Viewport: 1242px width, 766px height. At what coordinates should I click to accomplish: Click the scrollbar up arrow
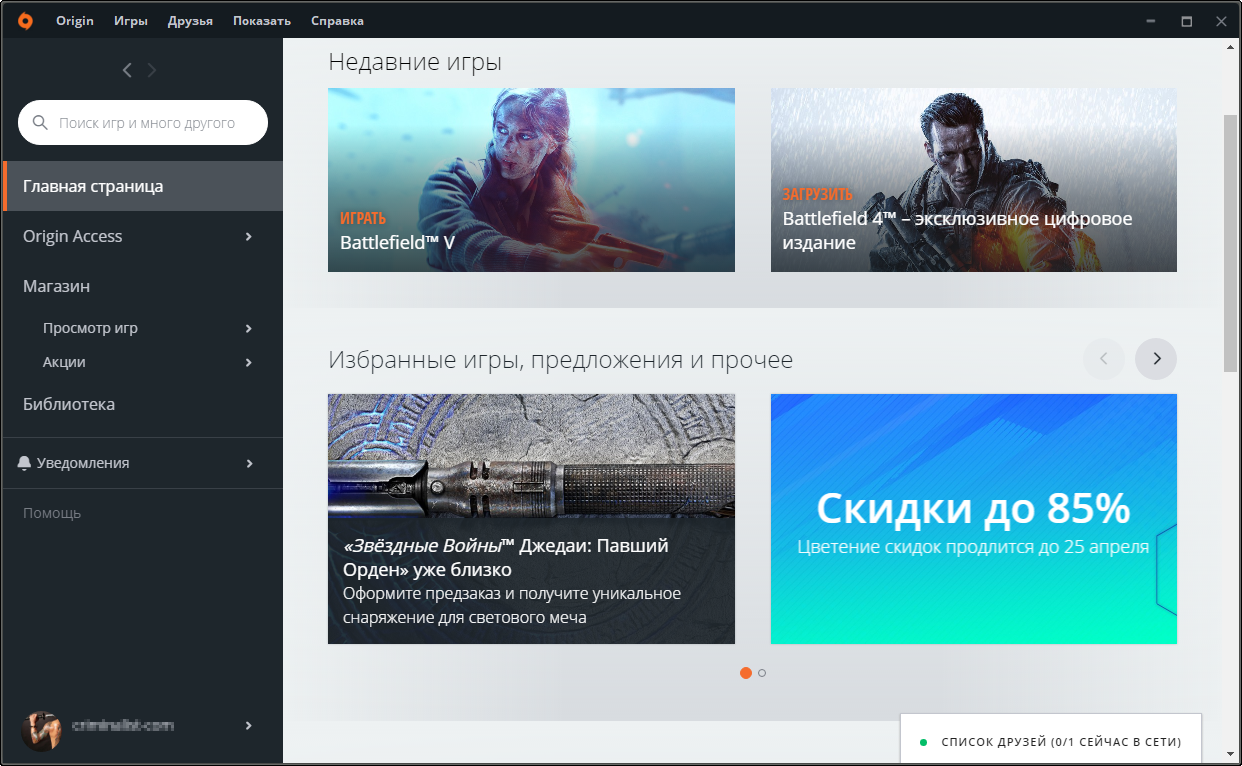(x=1230, y=48)
